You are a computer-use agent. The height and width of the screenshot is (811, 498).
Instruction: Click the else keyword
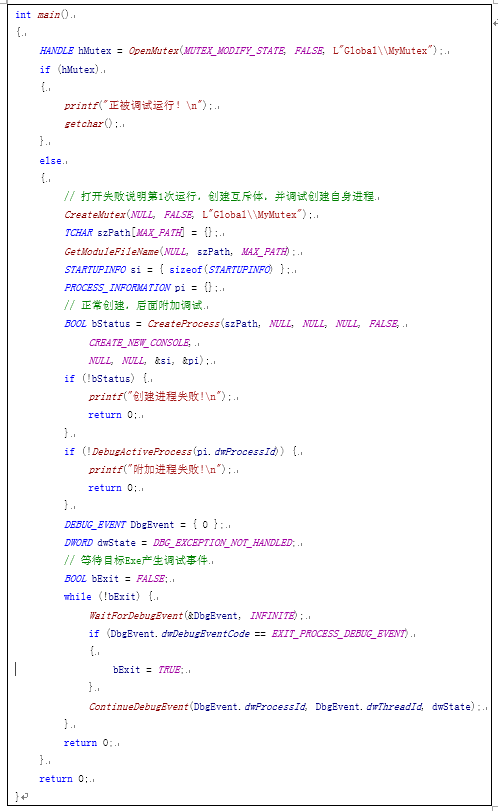pyautogui.click(x=50, y=161)
